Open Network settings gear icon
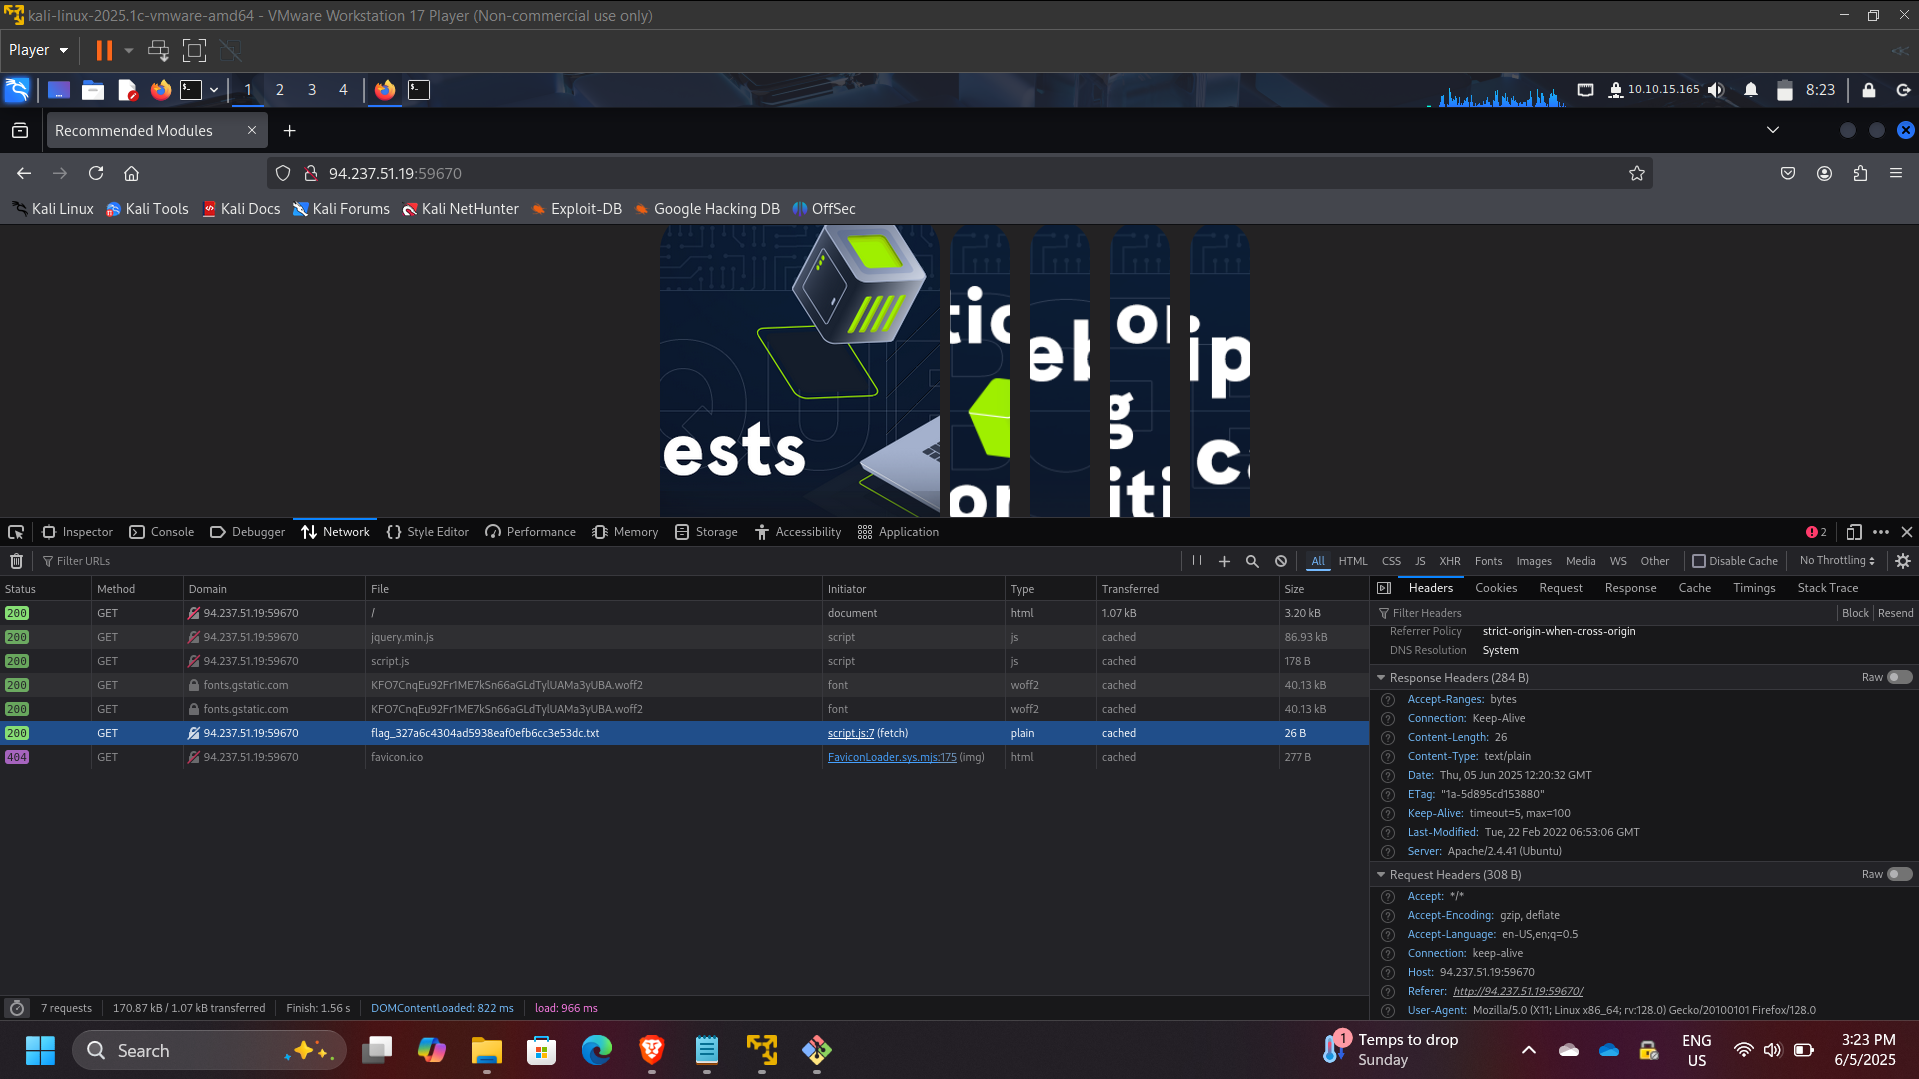Image resolution: width=1919 pixels, height=1079 pixels. coord(1903,561)
